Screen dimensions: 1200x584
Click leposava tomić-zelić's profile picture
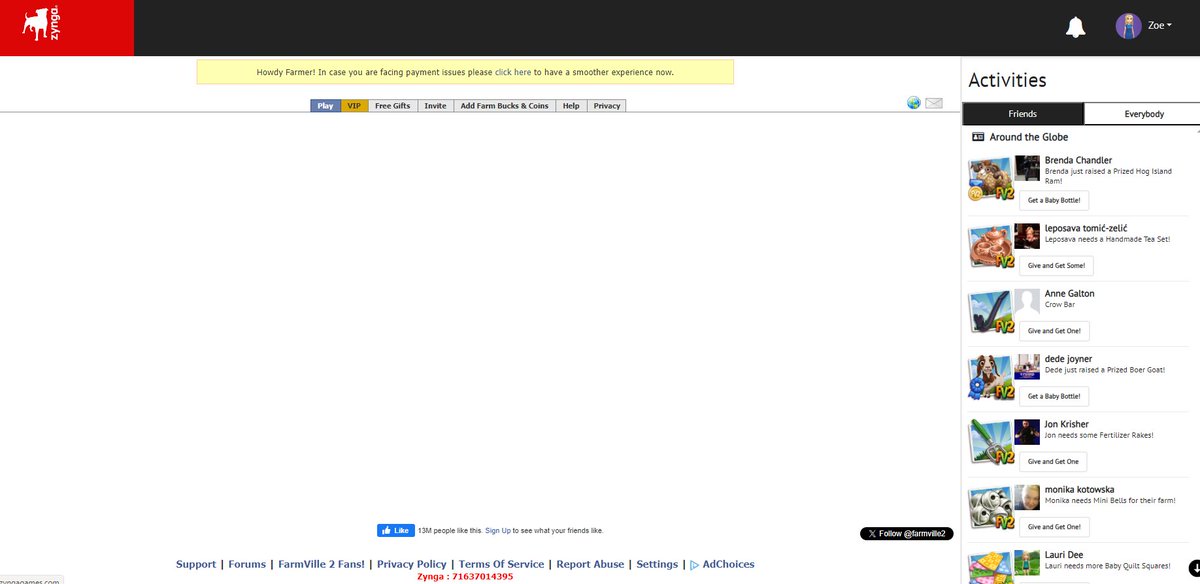1027,235
